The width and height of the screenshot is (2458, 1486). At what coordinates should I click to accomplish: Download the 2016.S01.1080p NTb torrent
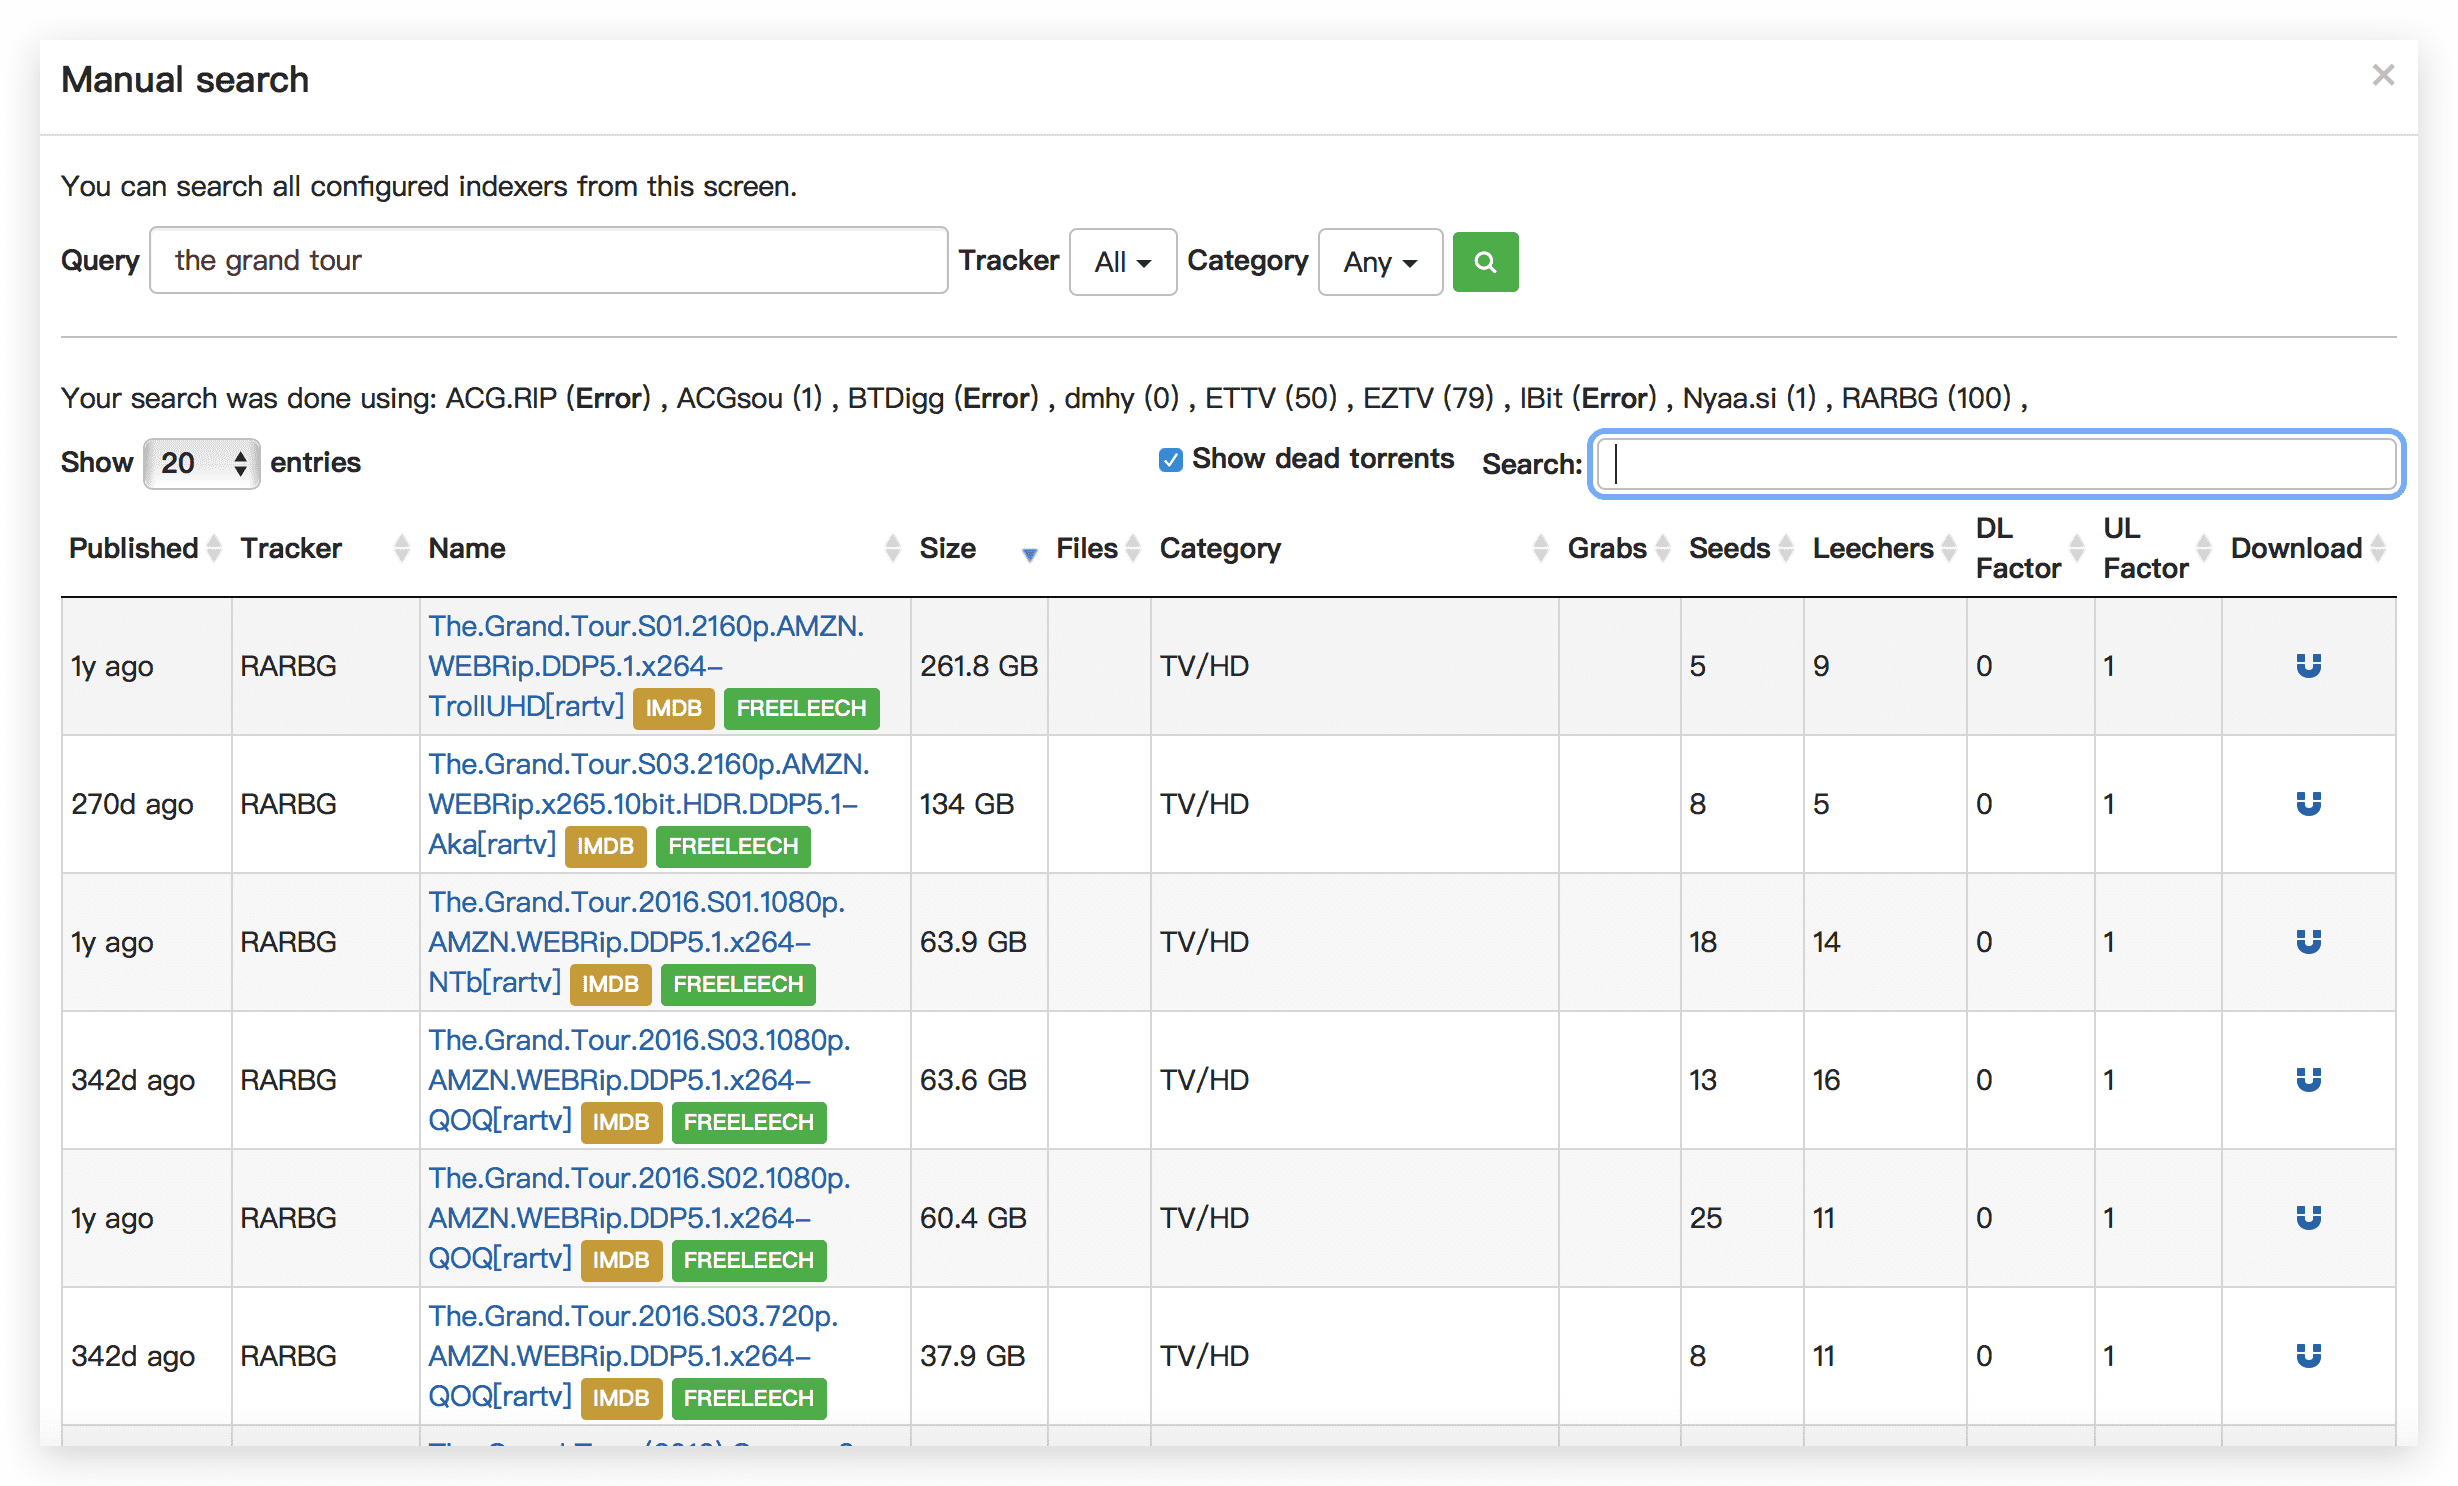(2308, 942)
